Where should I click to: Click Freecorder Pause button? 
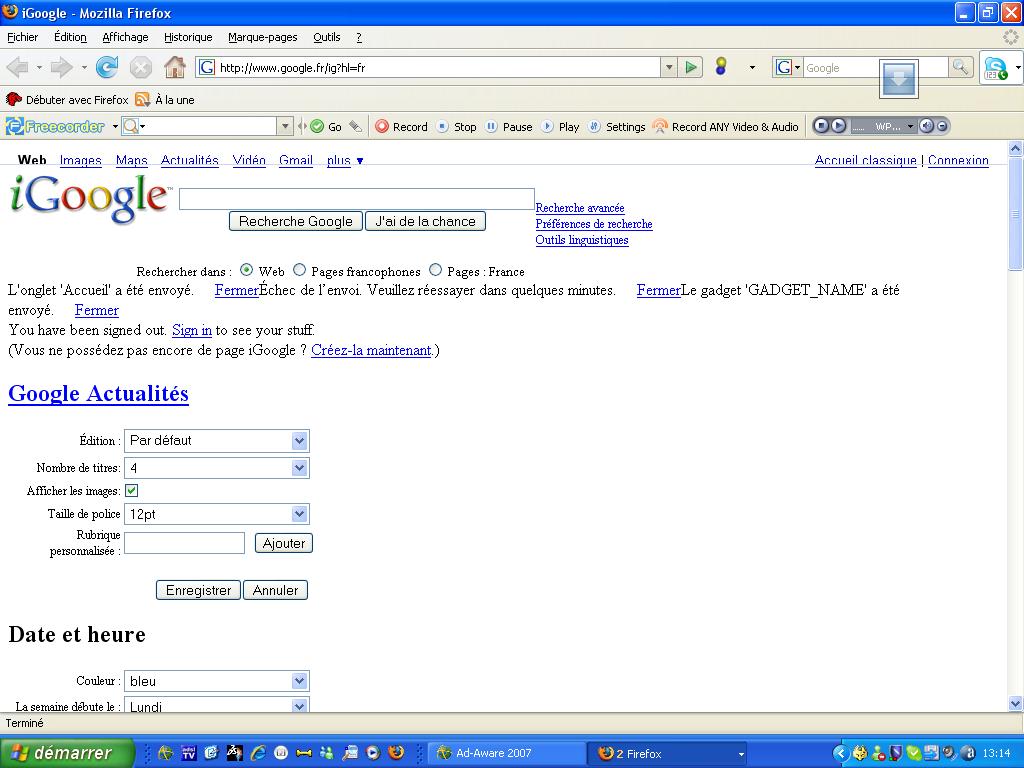click(509, 127)
